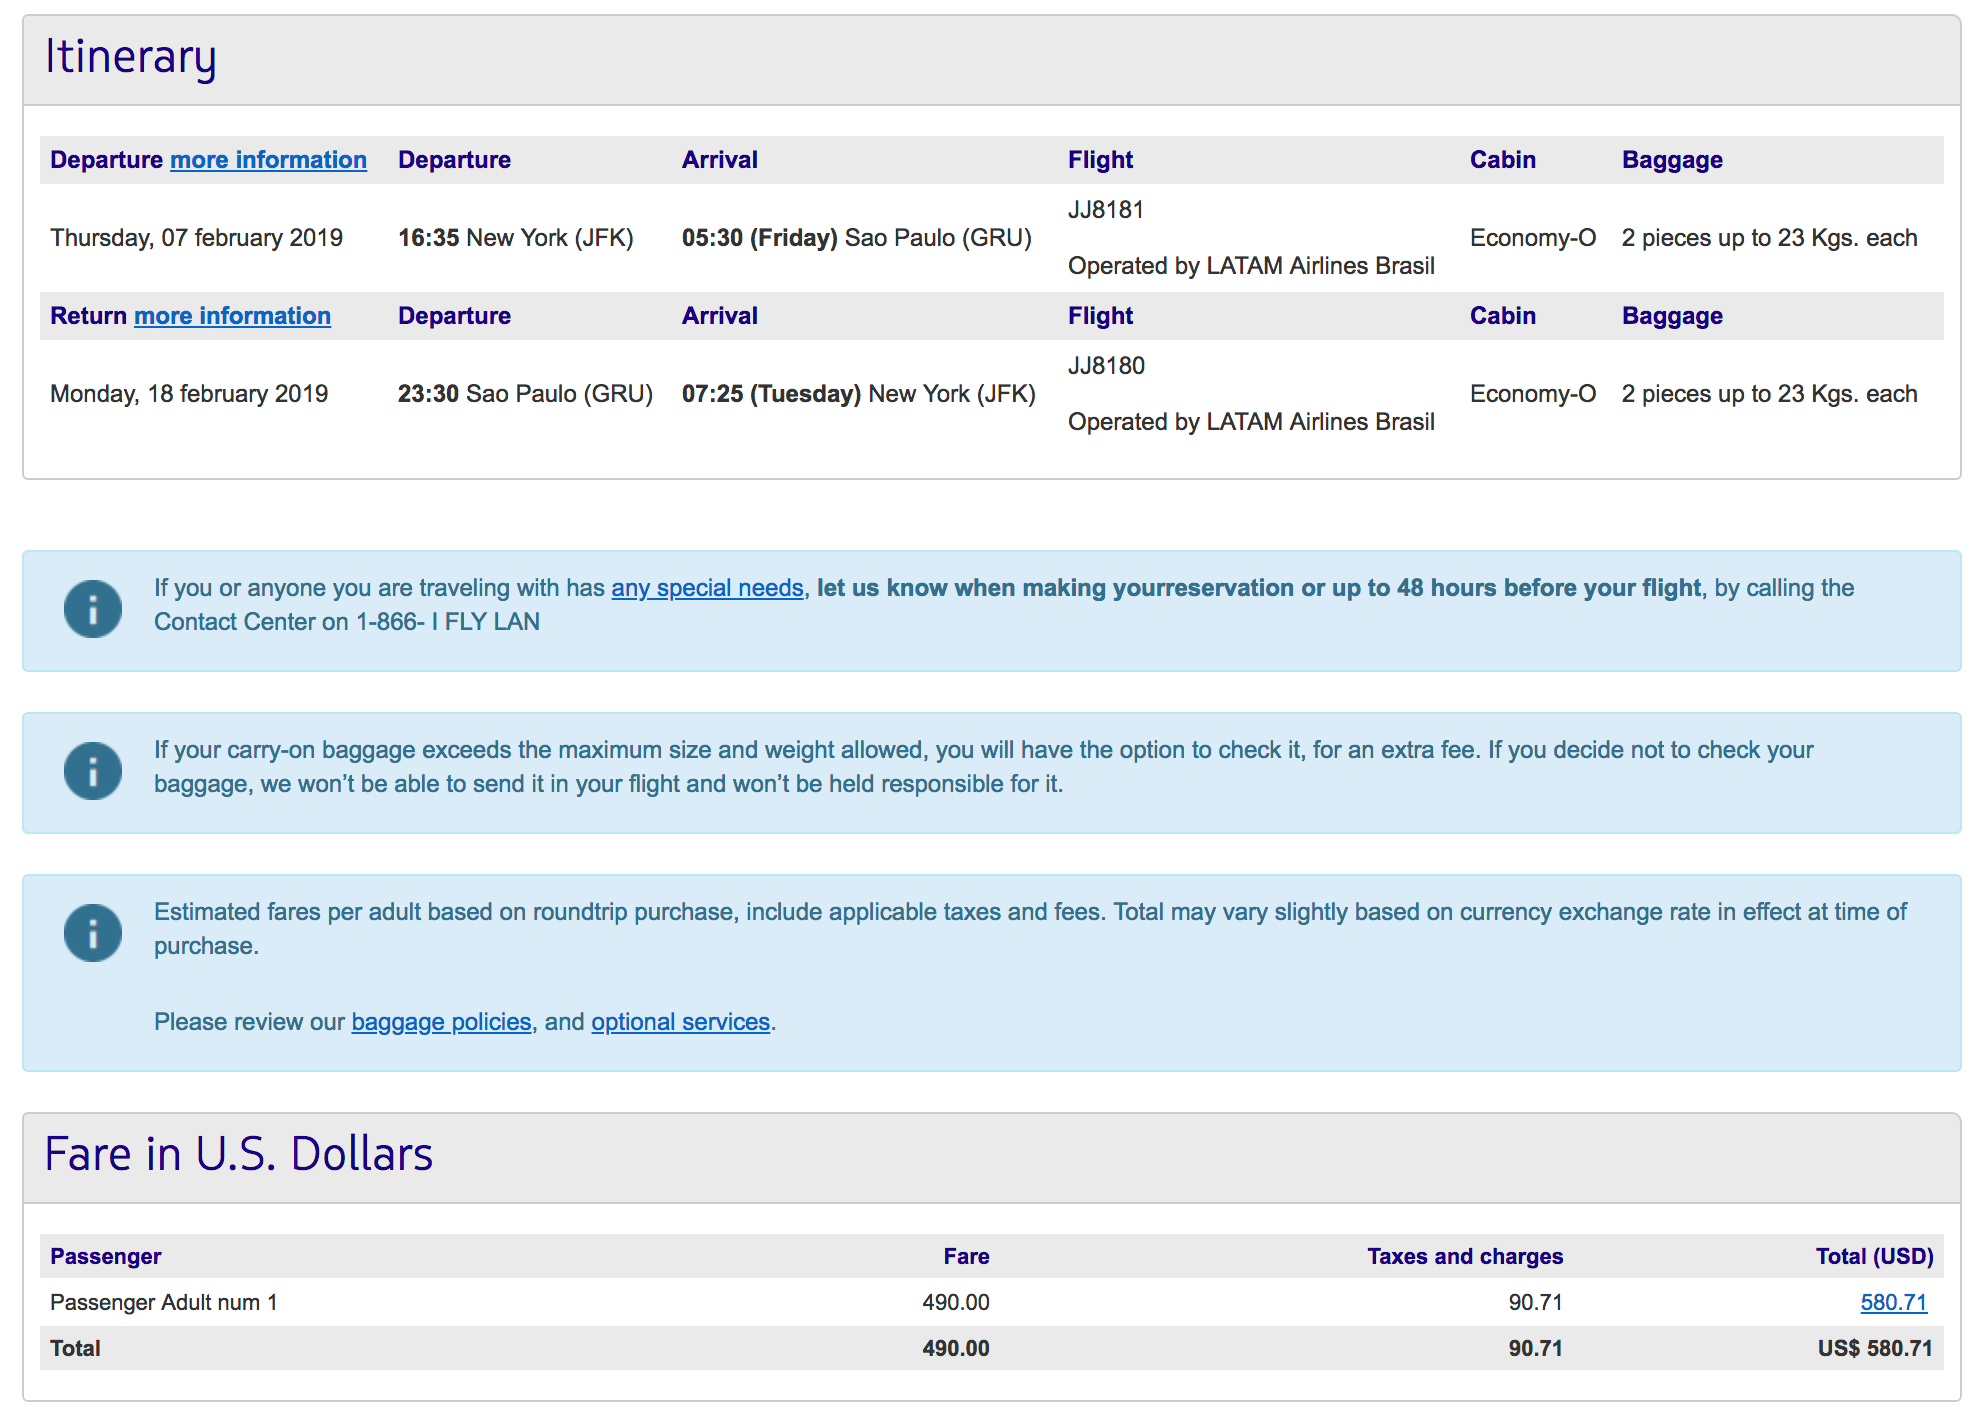1976x1424 pixels.
Task: Click the Taxes and charges column header
Action: 1464,1256
